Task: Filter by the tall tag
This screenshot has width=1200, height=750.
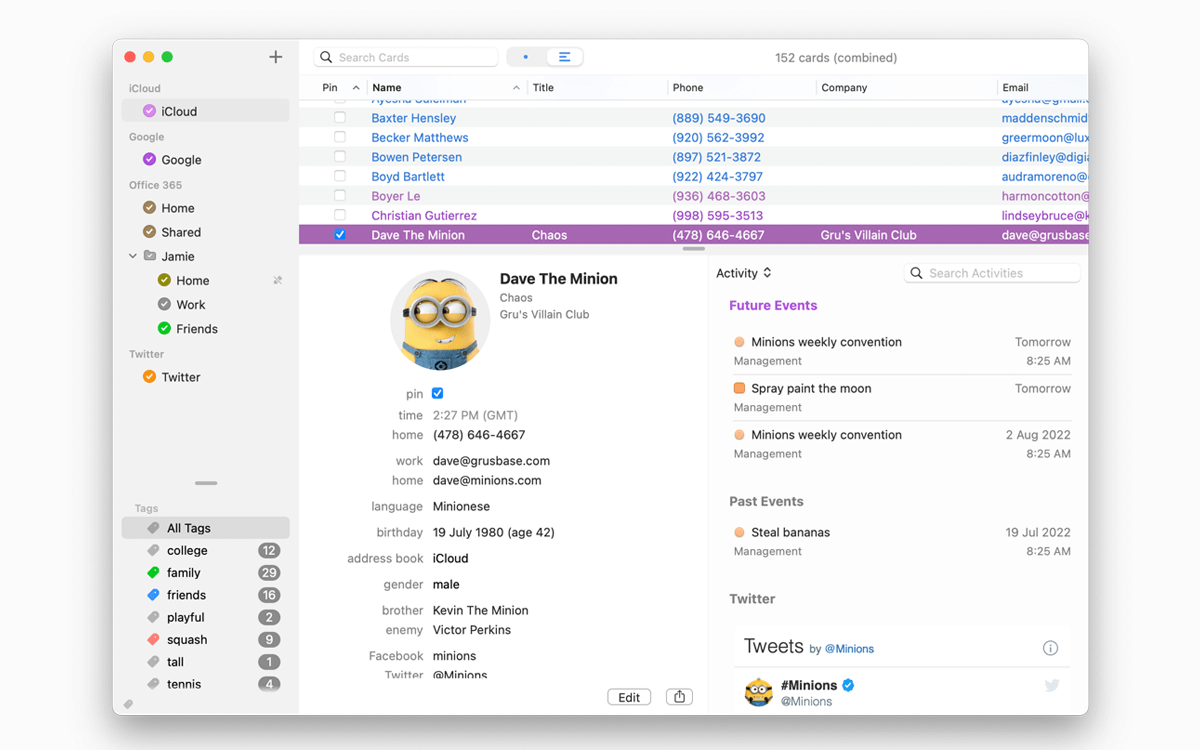Action: (206, 662)
